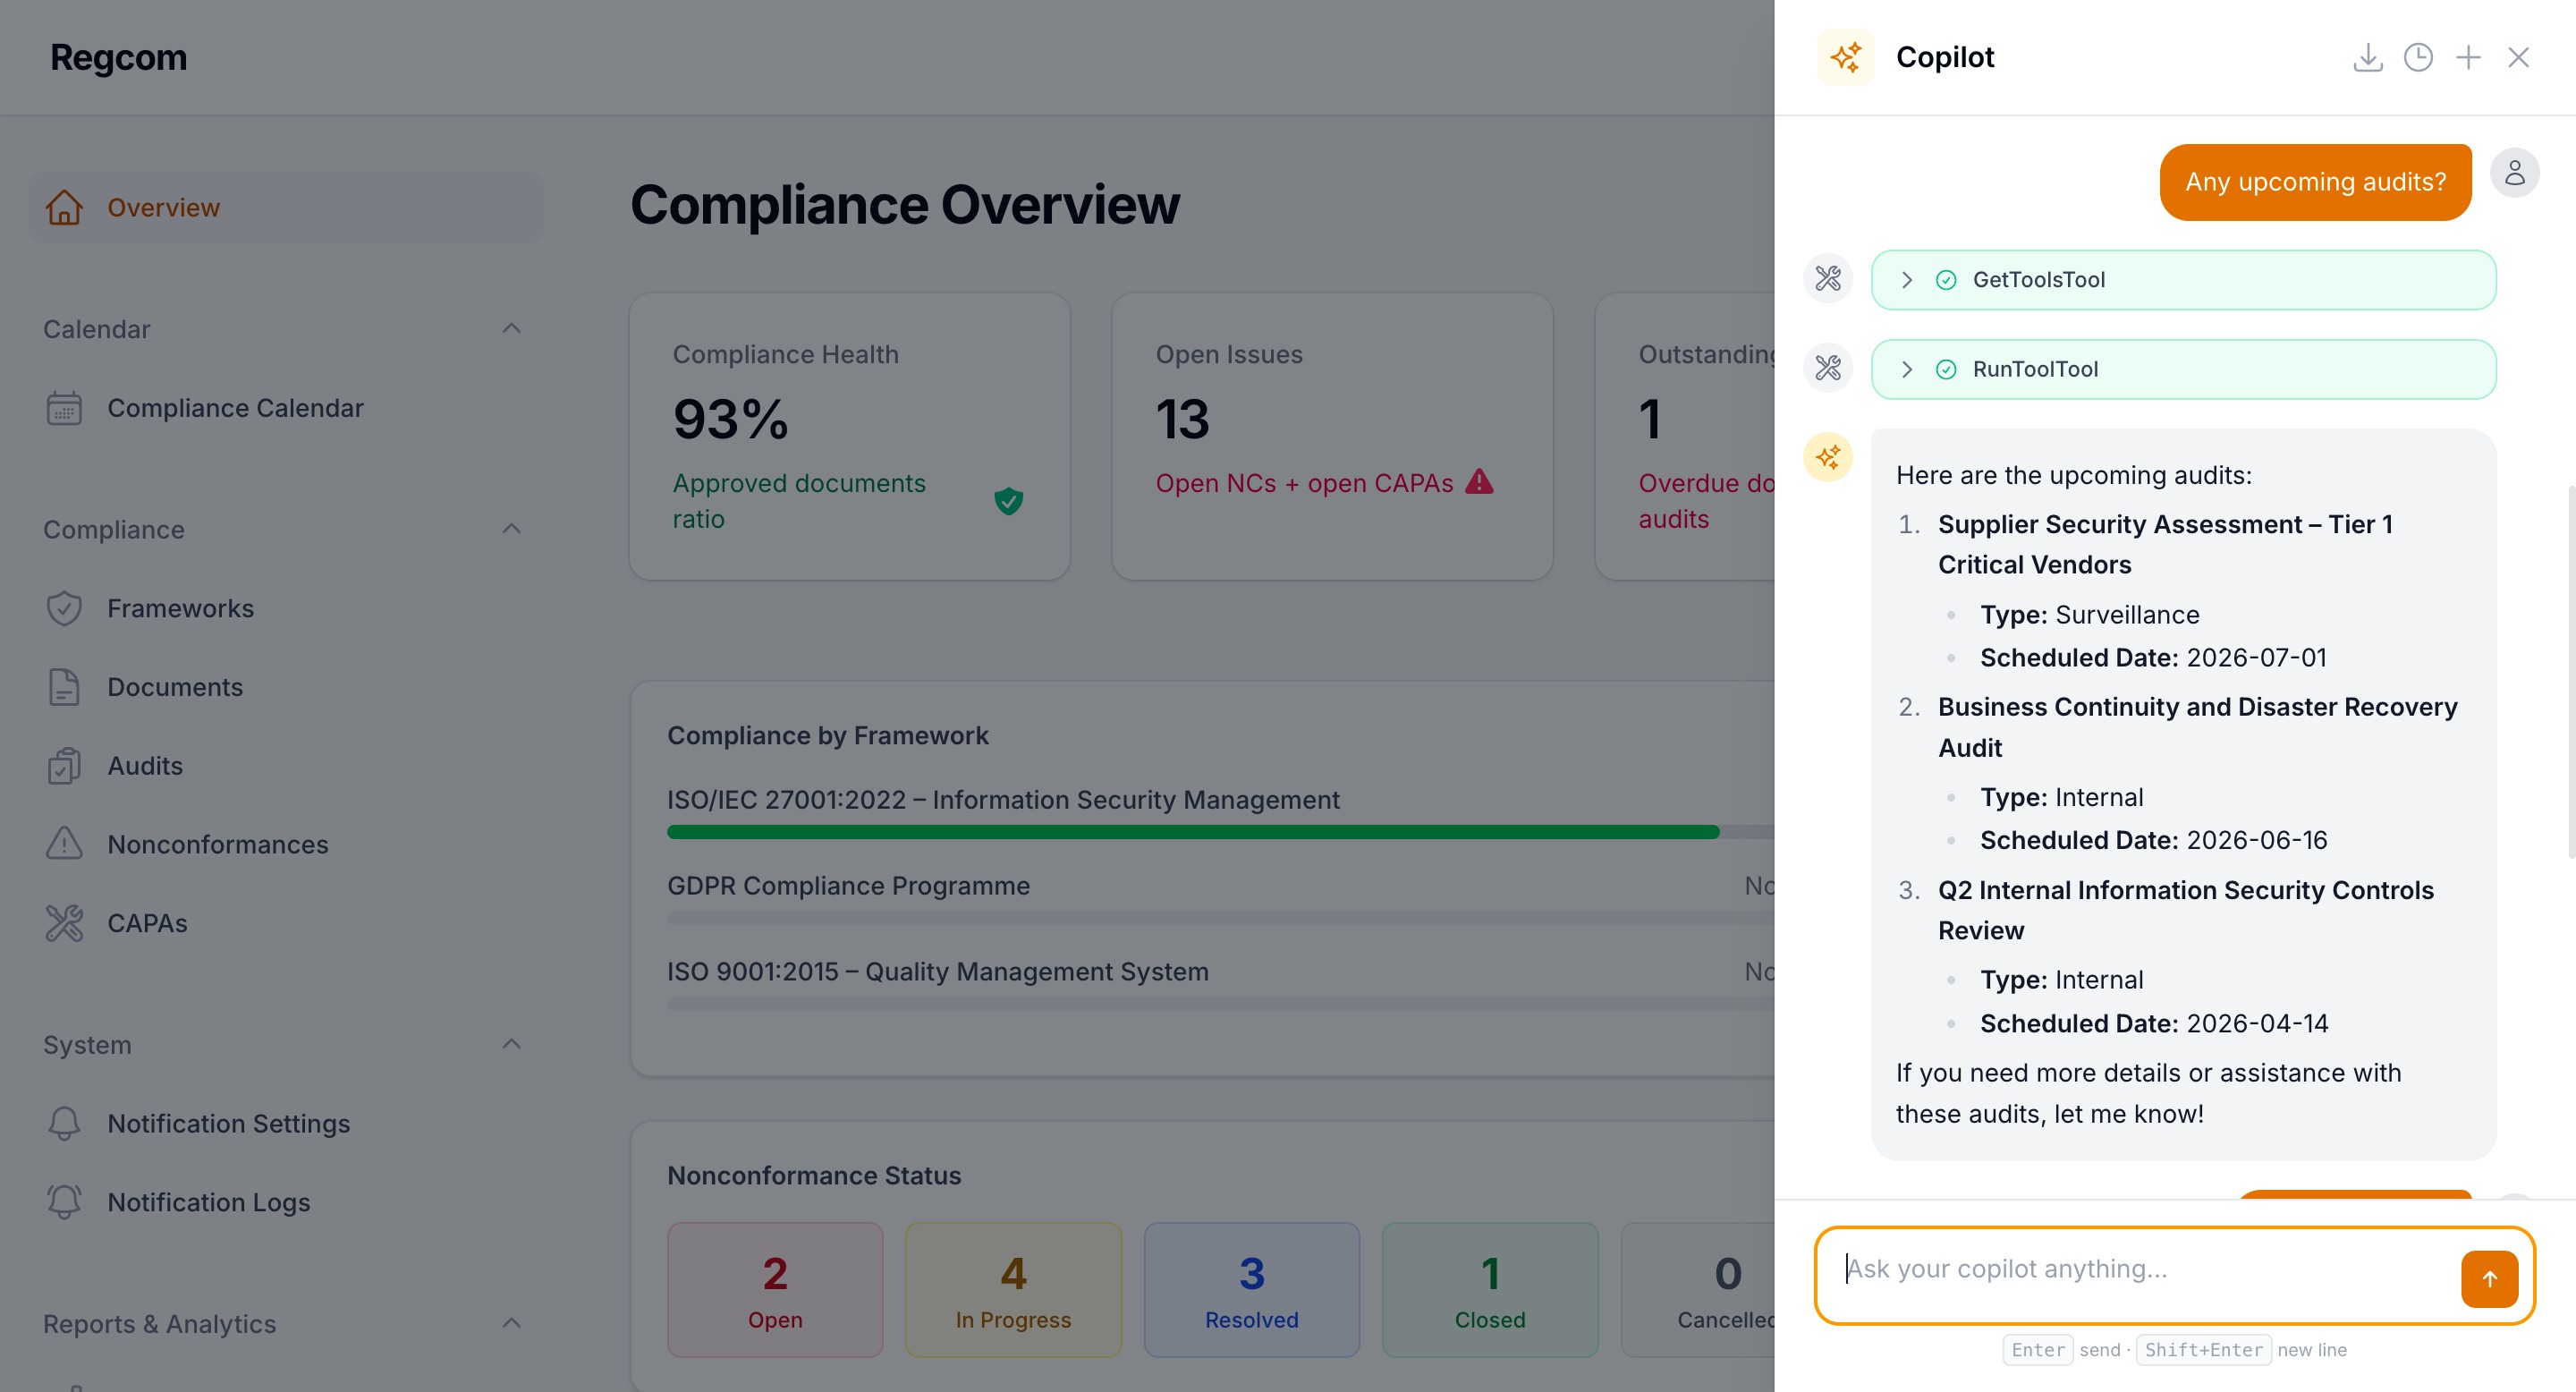The image size is (2576, 1392).
Task: Close the Copilot panel
Action: point(2518,58)
